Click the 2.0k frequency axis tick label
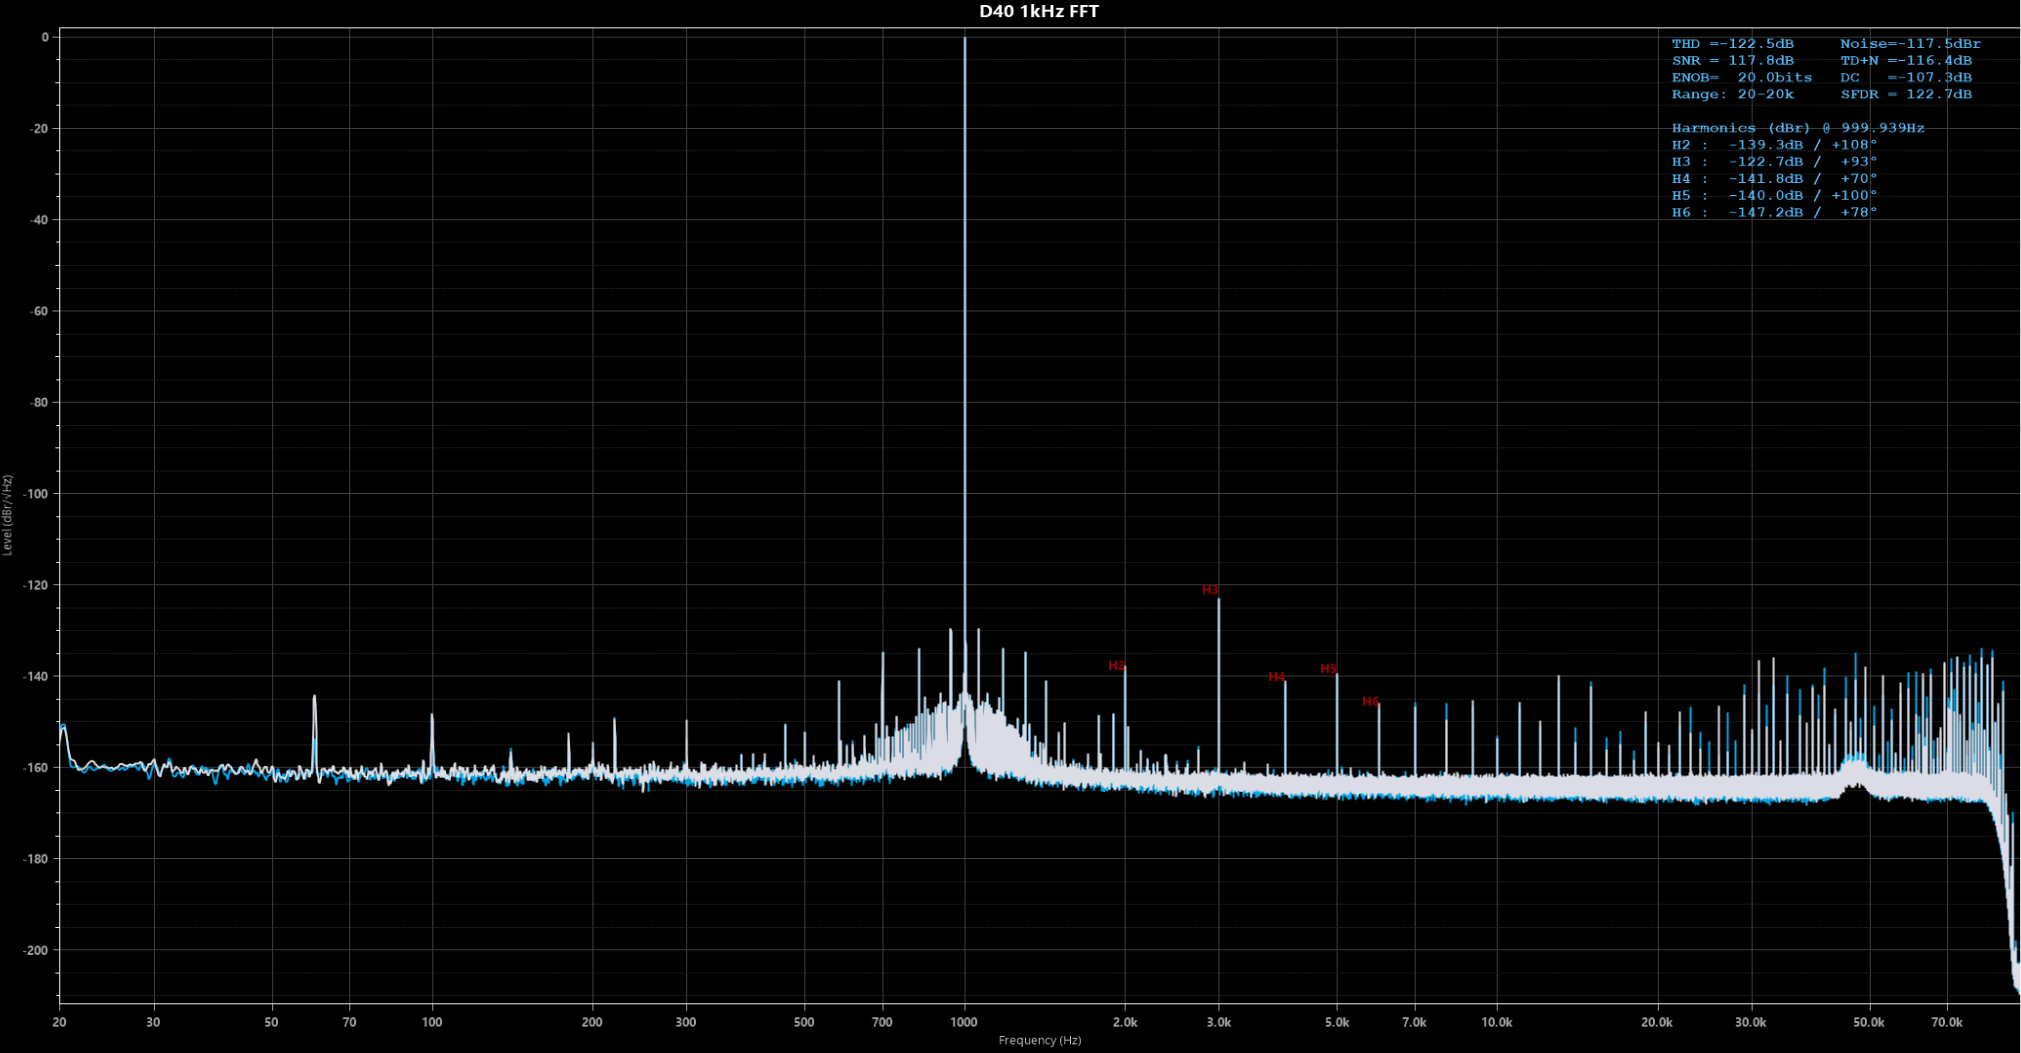 (1125, 1023)
